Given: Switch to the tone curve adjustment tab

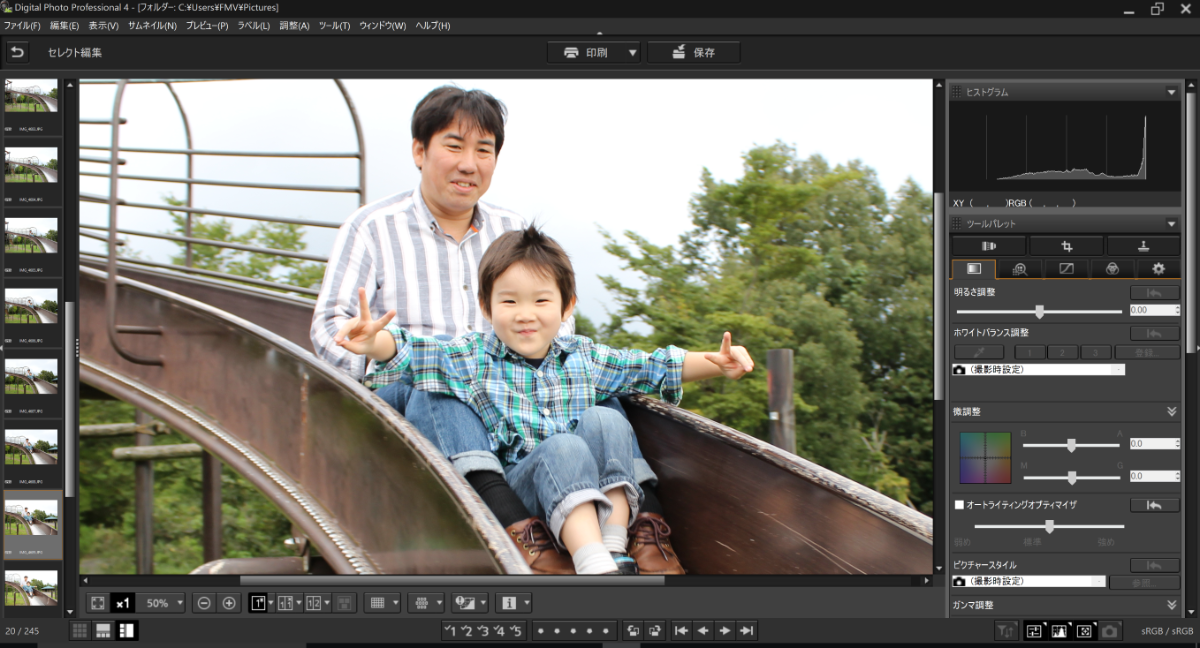Looking at the screenshot, I should [x=1066, y=269].
